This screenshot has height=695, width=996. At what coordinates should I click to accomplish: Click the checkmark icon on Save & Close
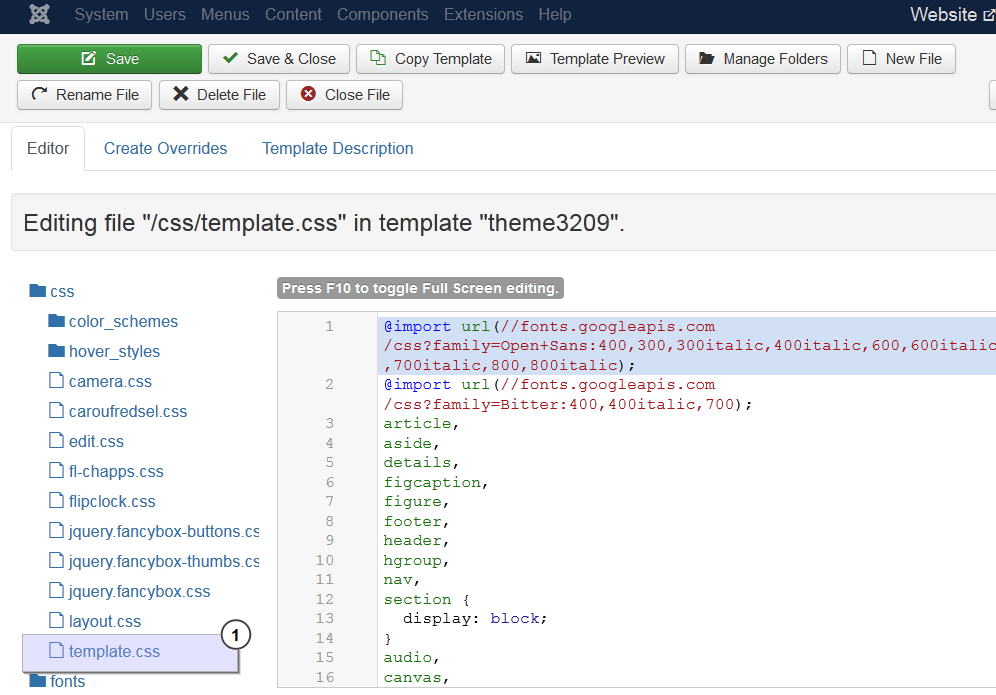pyautogui.click(x=231, y=58)
